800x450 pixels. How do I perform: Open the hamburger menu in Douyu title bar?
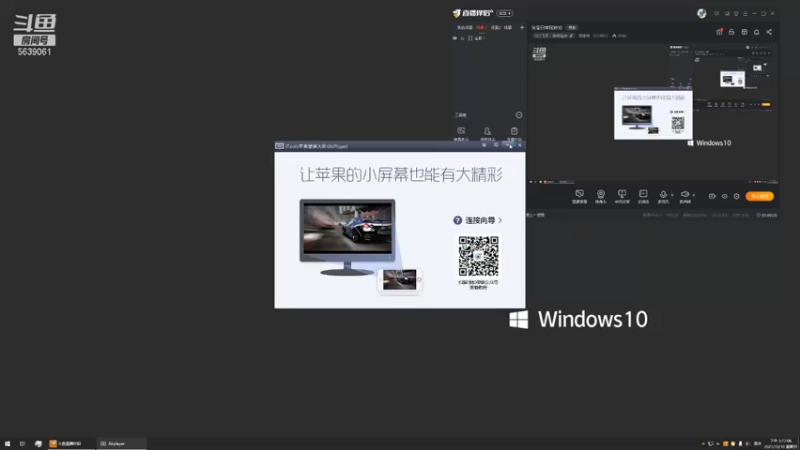tap(745, 13)
